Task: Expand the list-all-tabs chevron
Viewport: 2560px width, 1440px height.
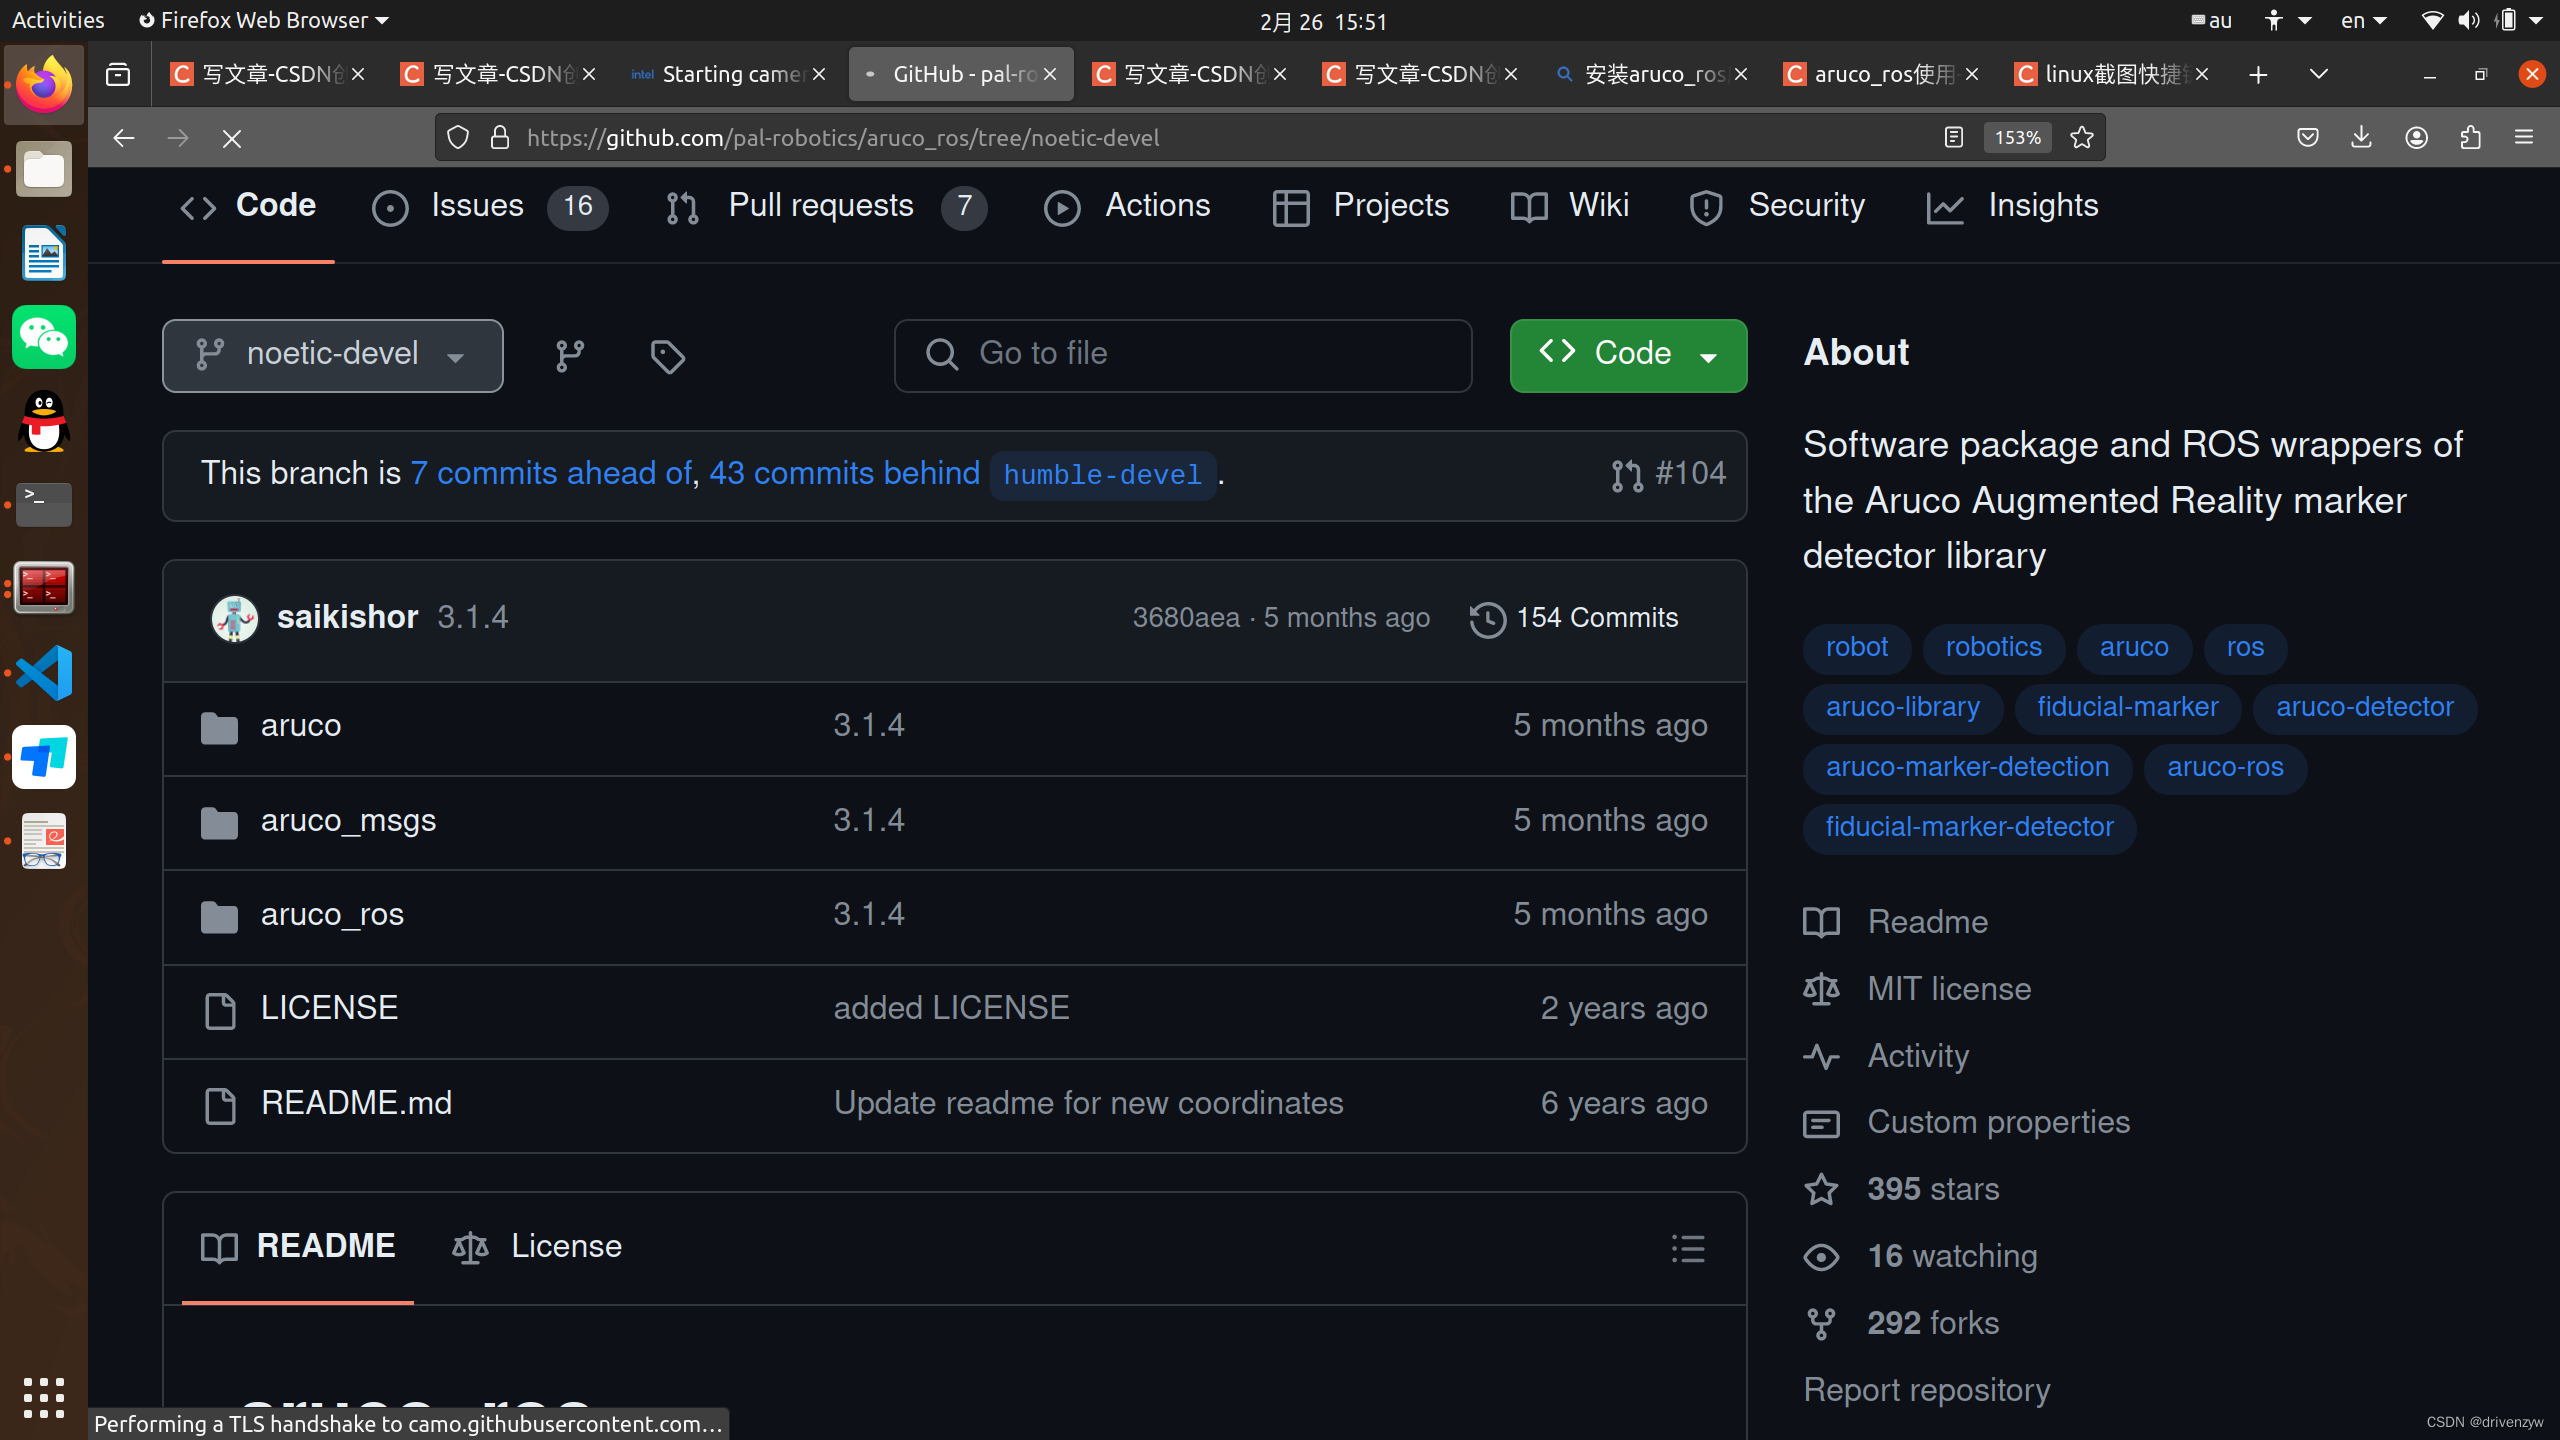Action: (2318, 74)
